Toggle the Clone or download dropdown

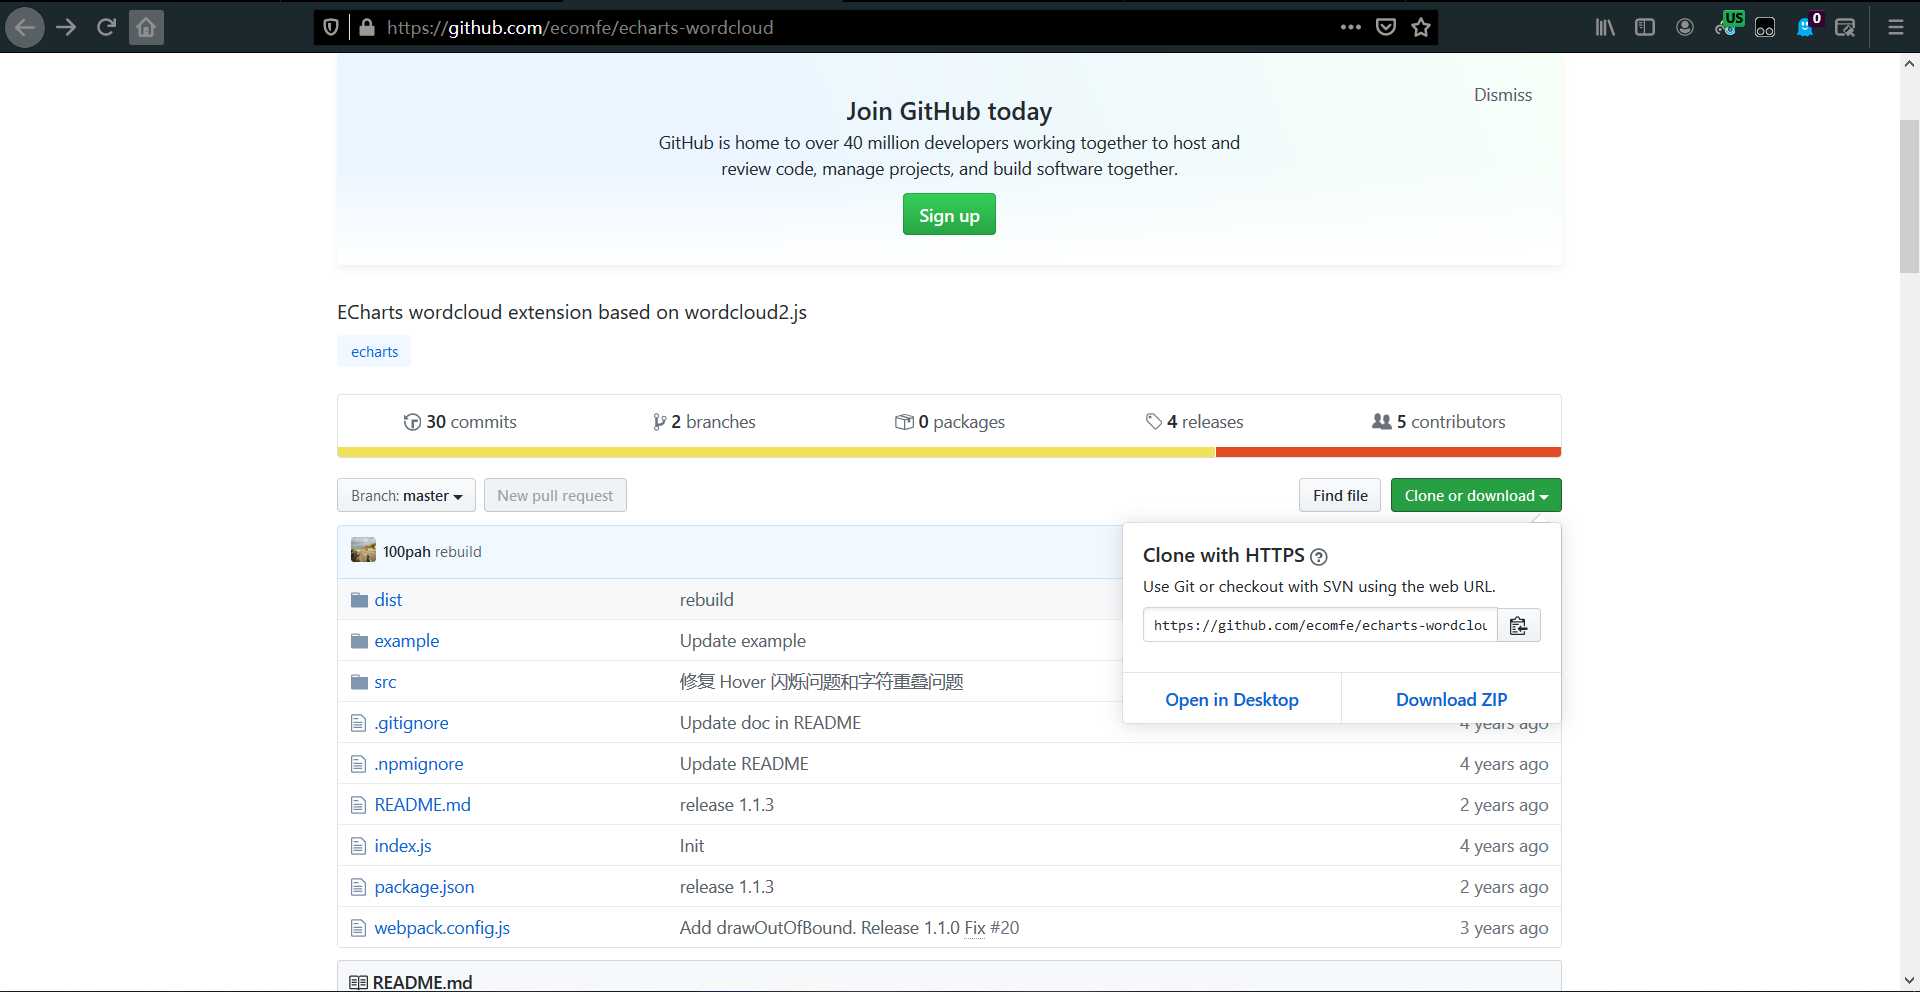click(x=1475, y=495)
